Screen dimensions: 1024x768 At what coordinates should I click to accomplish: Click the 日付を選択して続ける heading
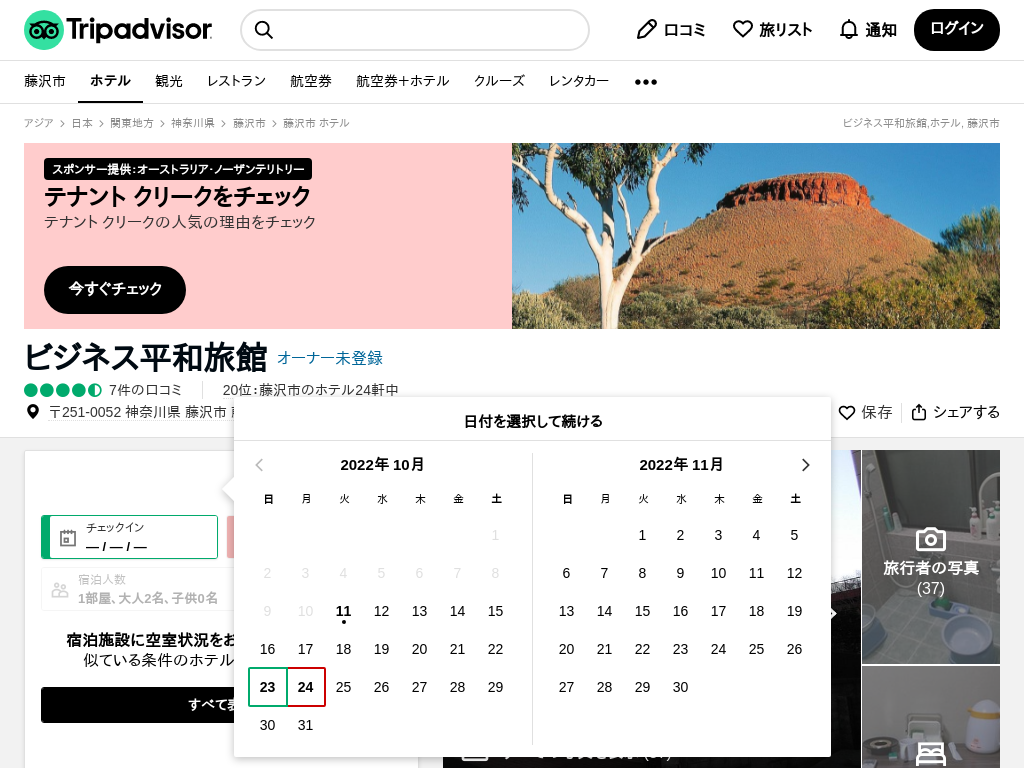pyautogui.click(x=533, y=421)
